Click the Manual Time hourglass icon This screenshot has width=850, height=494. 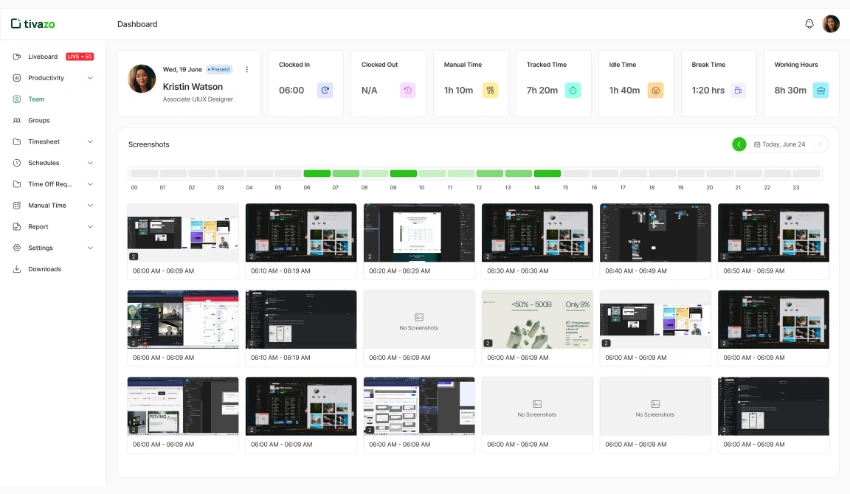click(x=490, y=90)
